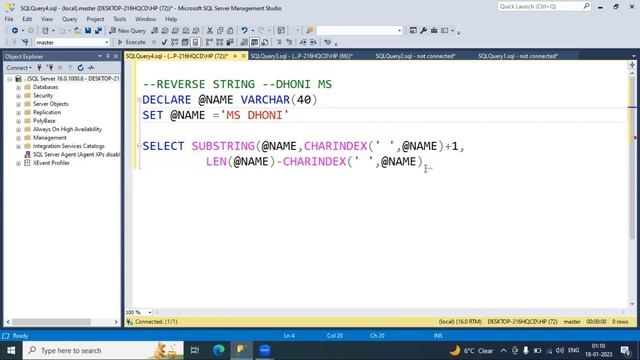
Task: Click the Quick Launch search box
Action: click(x=544, y=7)
